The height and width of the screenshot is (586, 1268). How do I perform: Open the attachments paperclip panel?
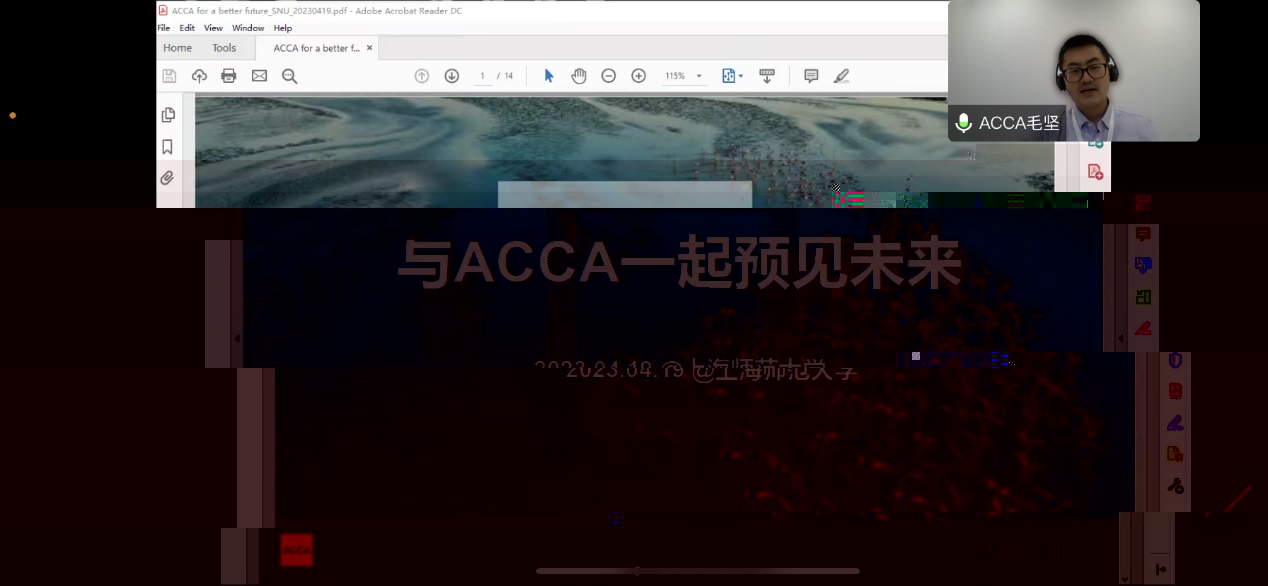(x=167, y=178)
